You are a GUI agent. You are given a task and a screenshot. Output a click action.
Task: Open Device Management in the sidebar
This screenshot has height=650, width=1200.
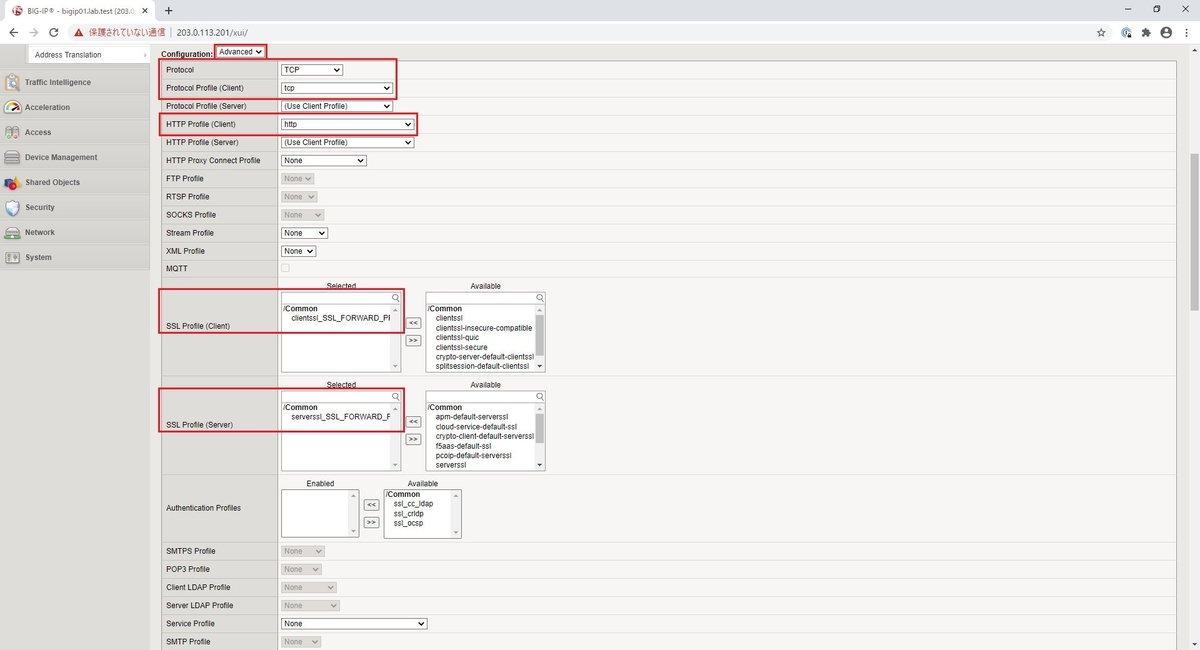61,157
